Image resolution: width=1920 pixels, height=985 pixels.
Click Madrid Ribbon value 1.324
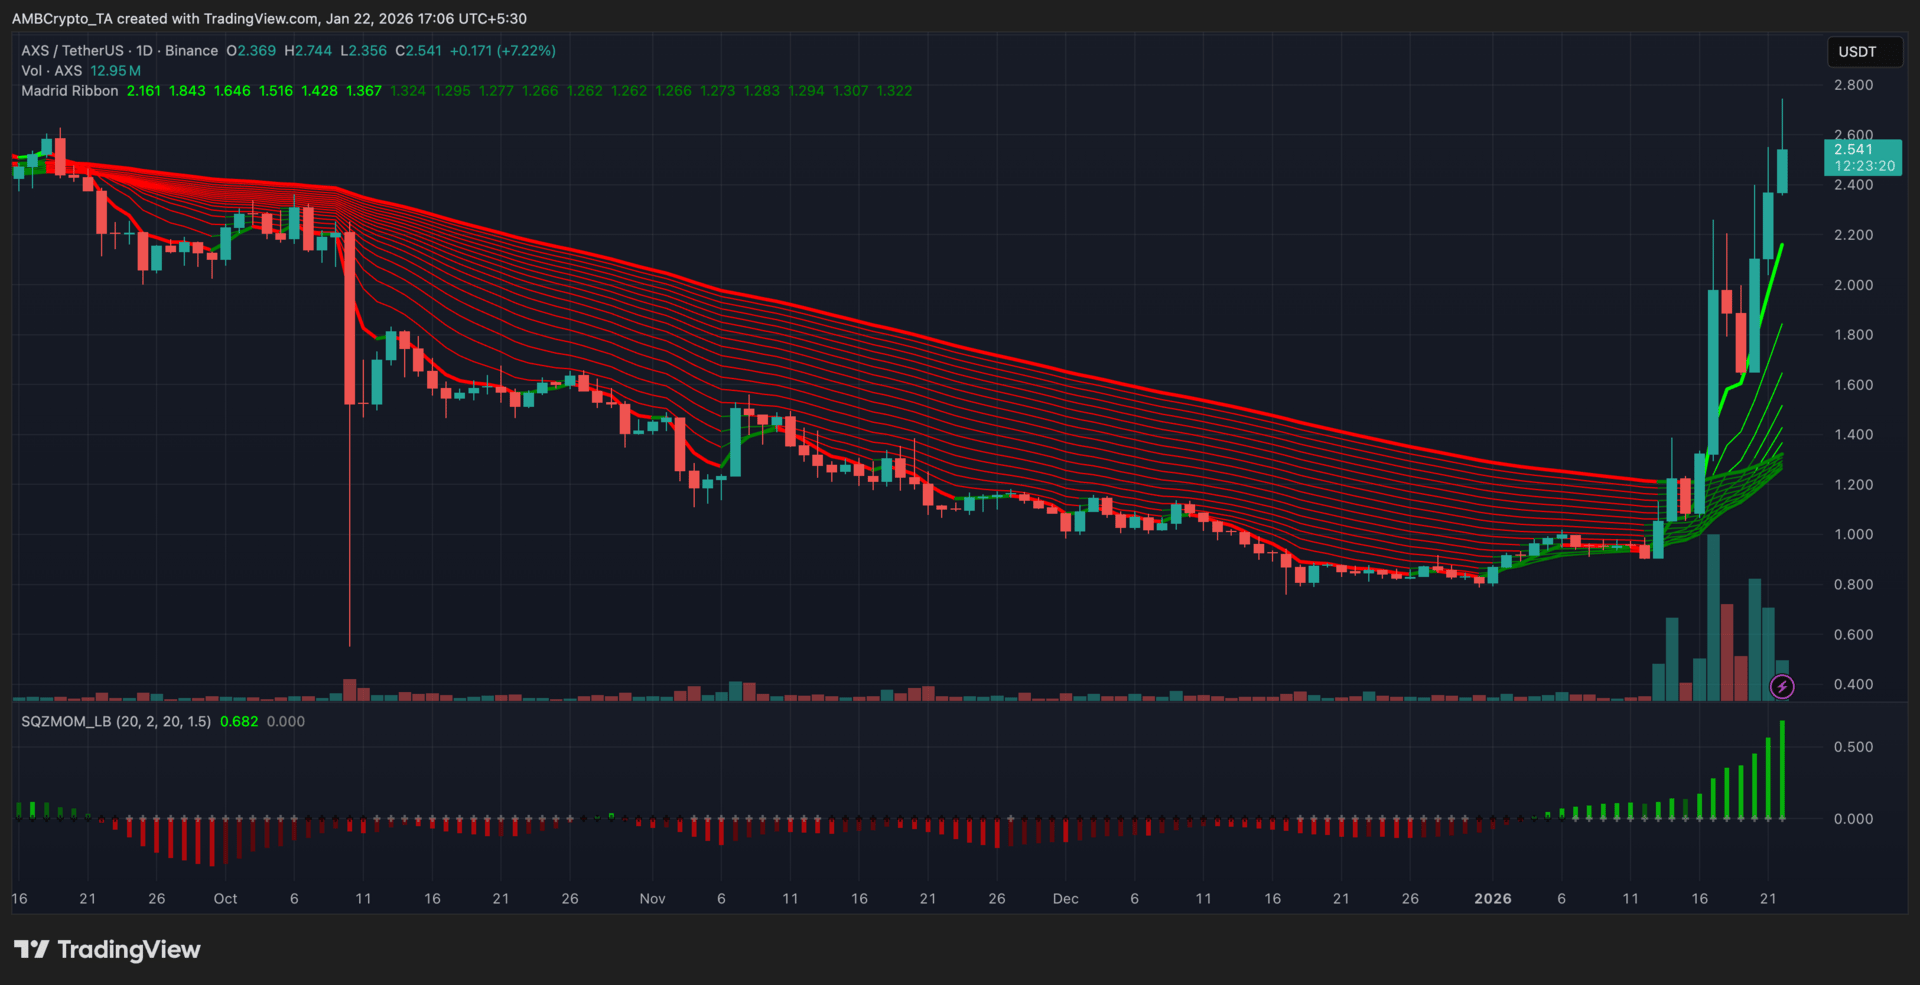[x=408, y=91]
